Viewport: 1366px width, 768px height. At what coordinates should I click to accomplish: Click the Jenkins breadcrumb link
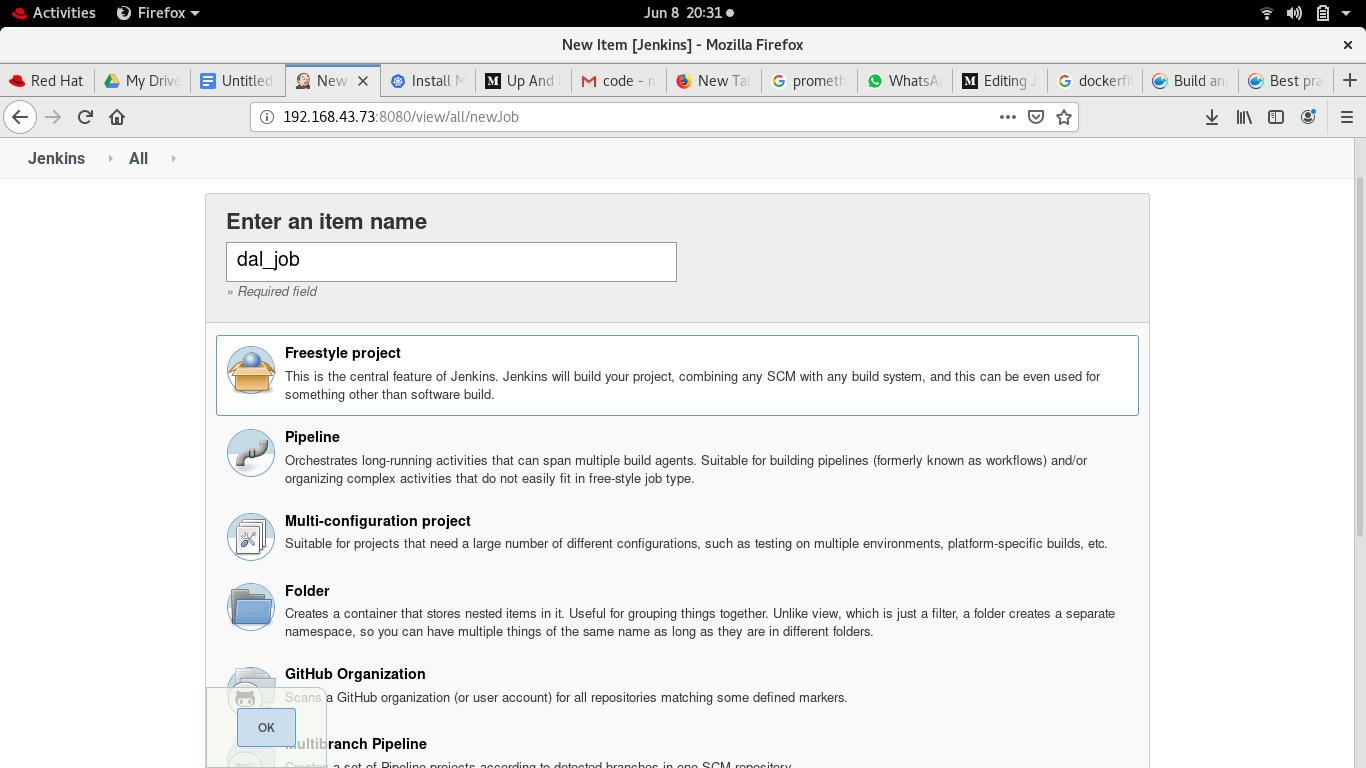point(57,158)
